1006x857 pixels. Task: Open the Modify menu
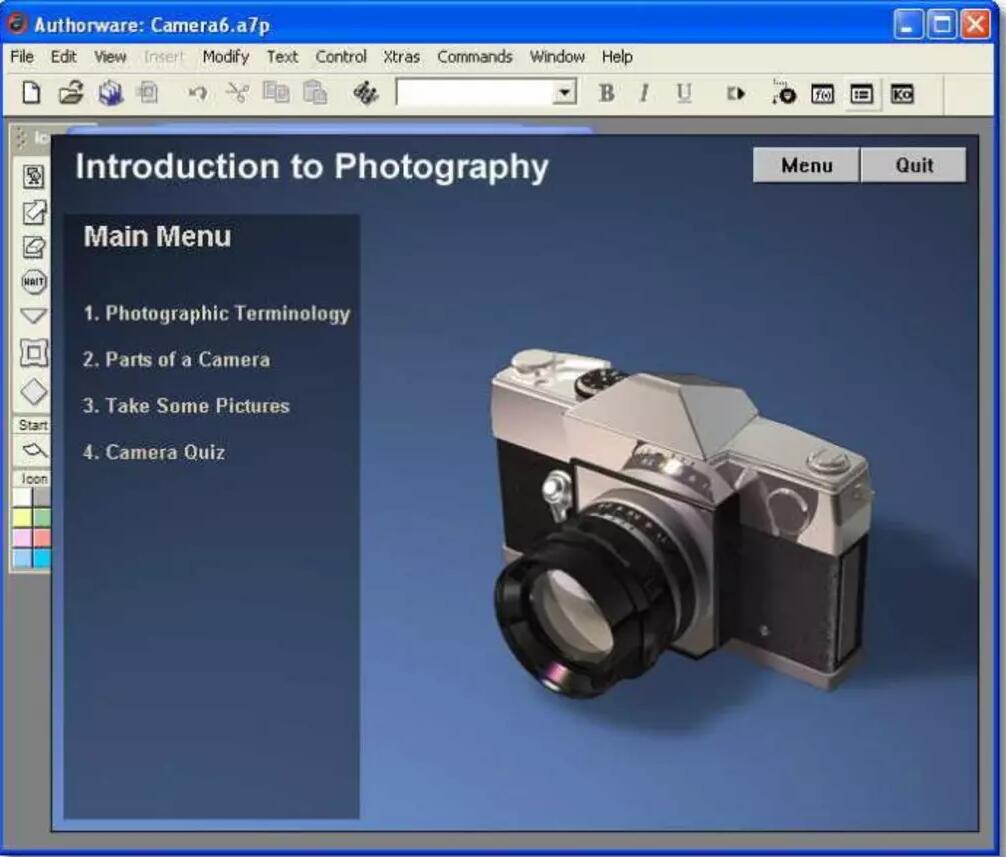pos(225,57)
